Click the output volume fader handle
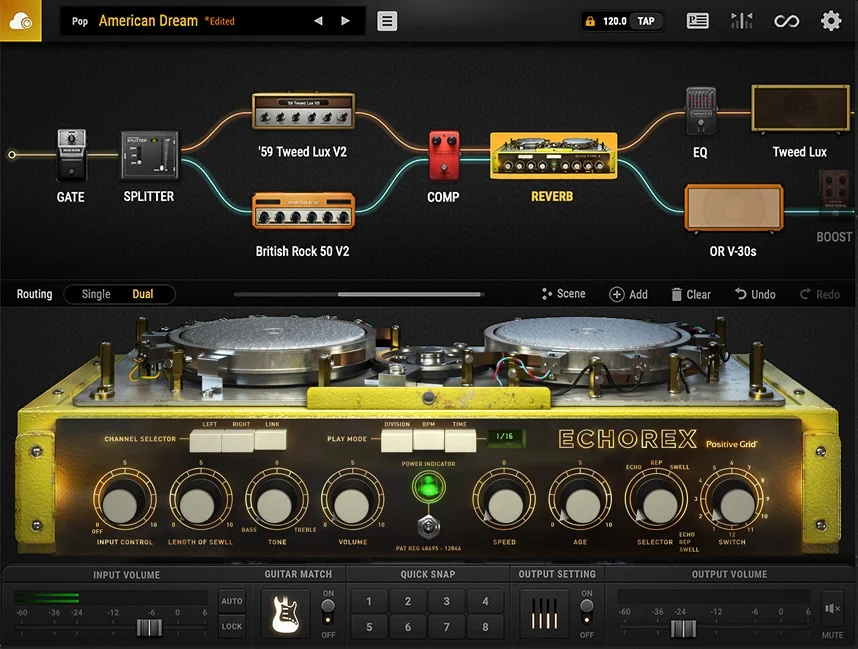Image resolution: width=858 pixels, height=649 pixels. (x=683, y=628)
